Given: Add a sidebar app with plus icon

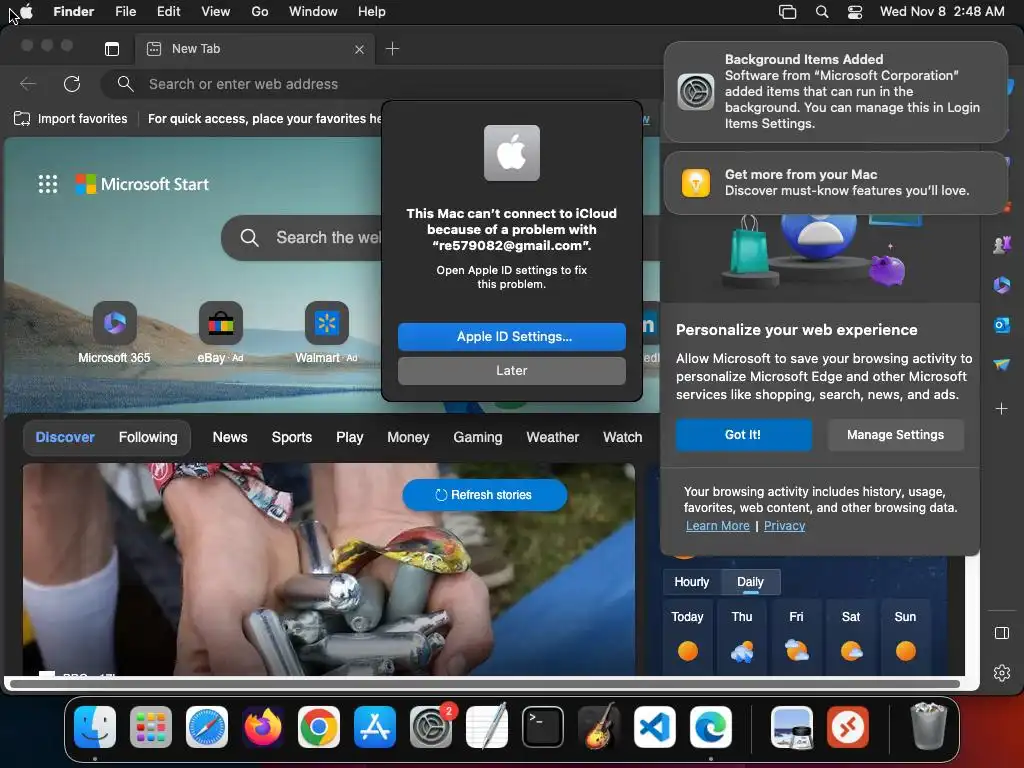Looking at the screenshot, I should coord(1002,409).
